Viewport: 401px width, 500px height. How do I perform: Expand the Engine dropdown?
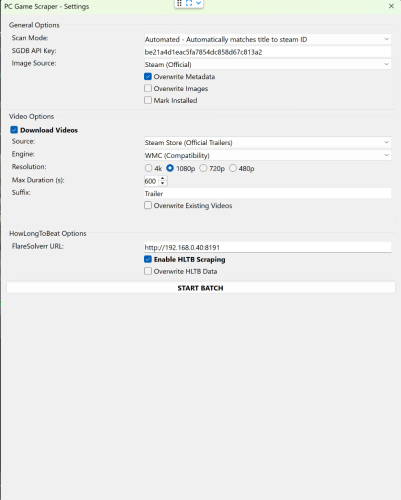click(267, 155)
